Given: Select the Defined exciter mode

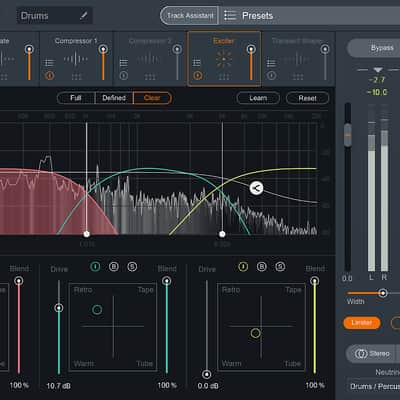Looking at the screenshot, I should pos(114,98).
